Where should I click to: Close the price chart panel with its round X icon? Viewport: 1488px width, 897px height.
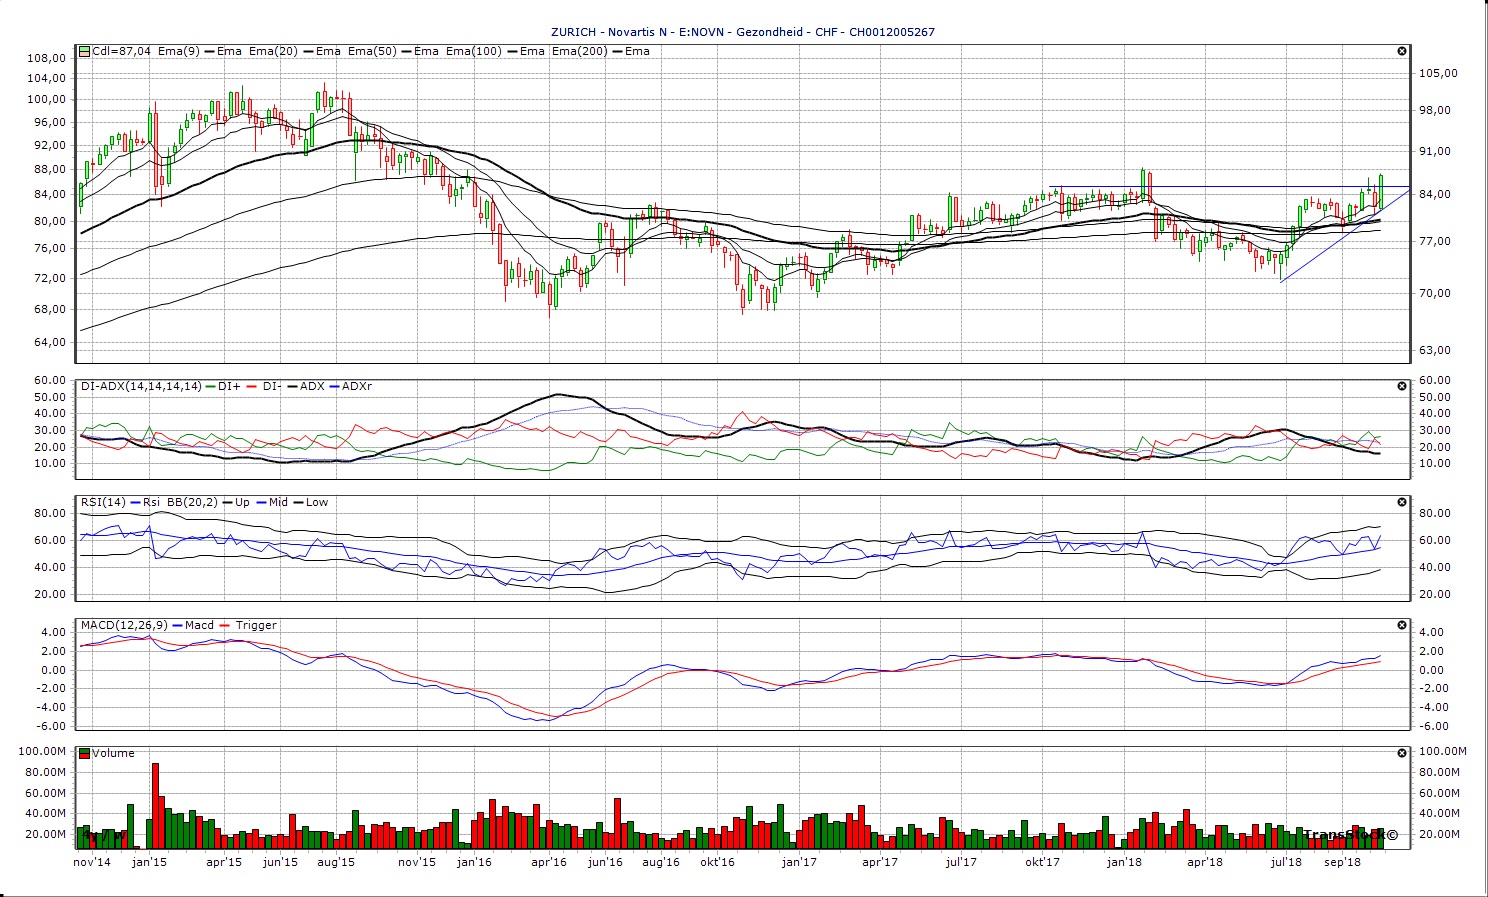click(1402, 51)
